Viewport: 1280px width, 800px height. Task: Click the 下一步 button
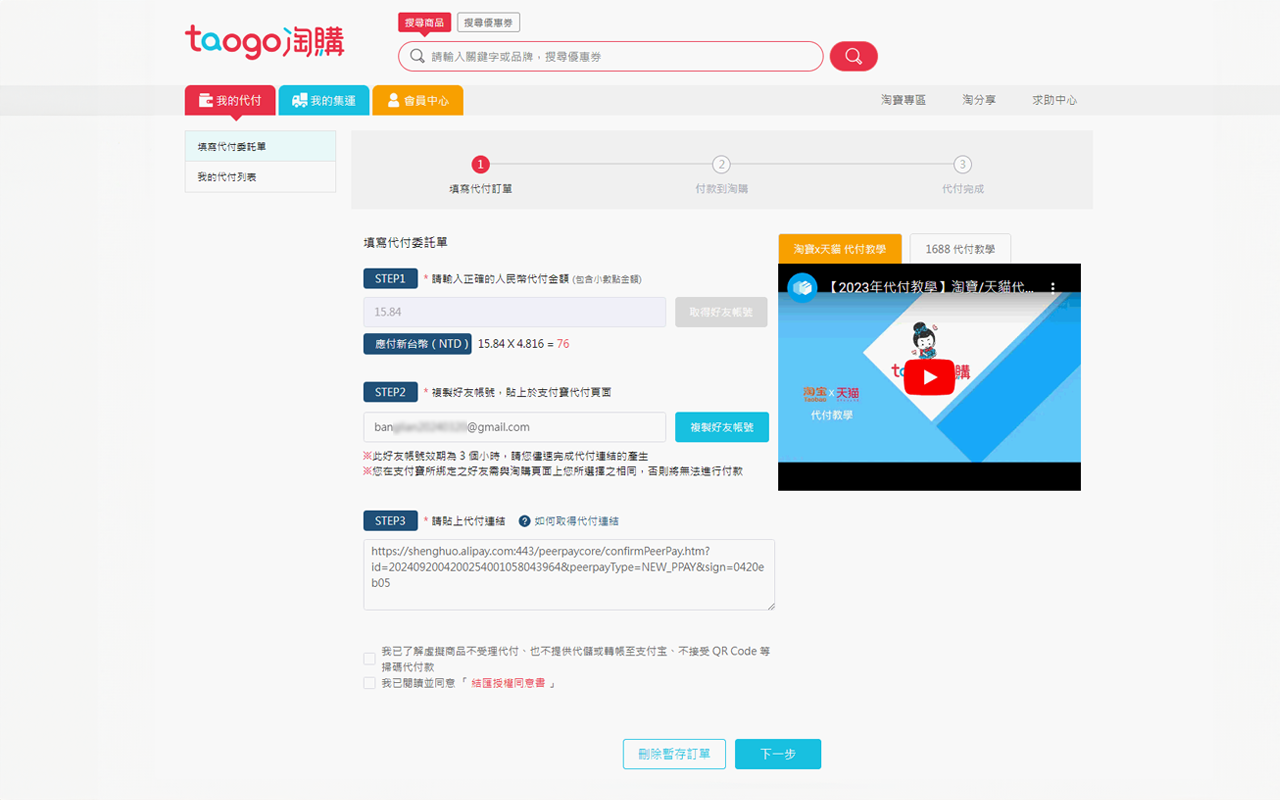[x=778, y=754]
